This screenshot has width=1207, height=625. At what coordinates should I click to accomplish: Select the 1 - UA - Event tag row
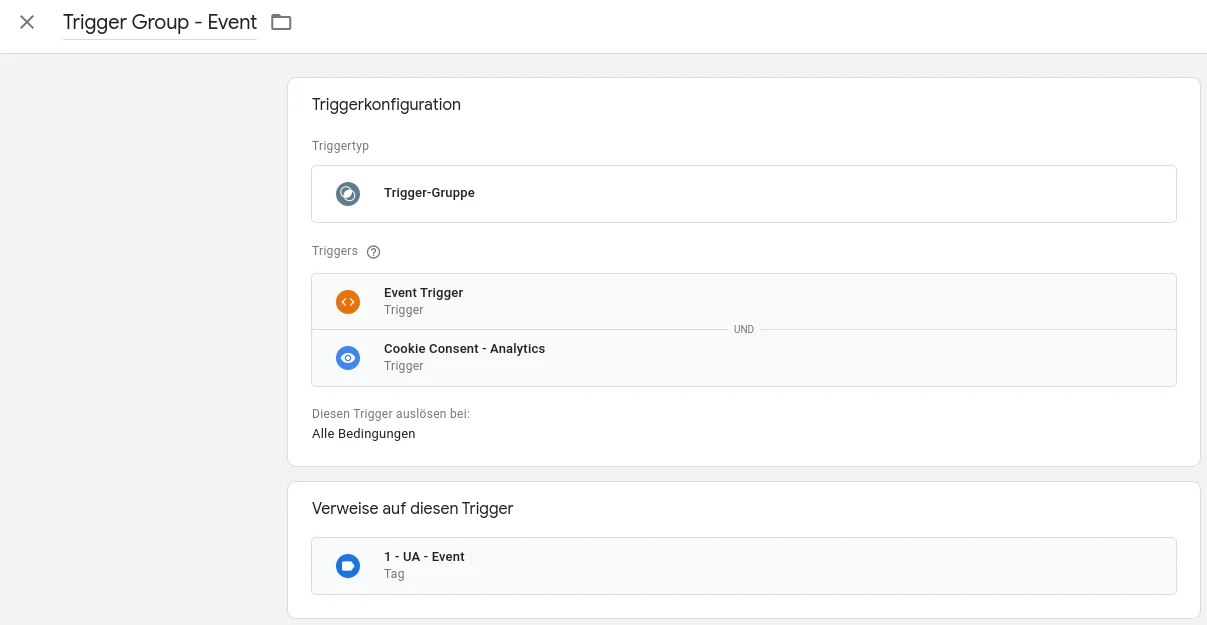(600, 565)
